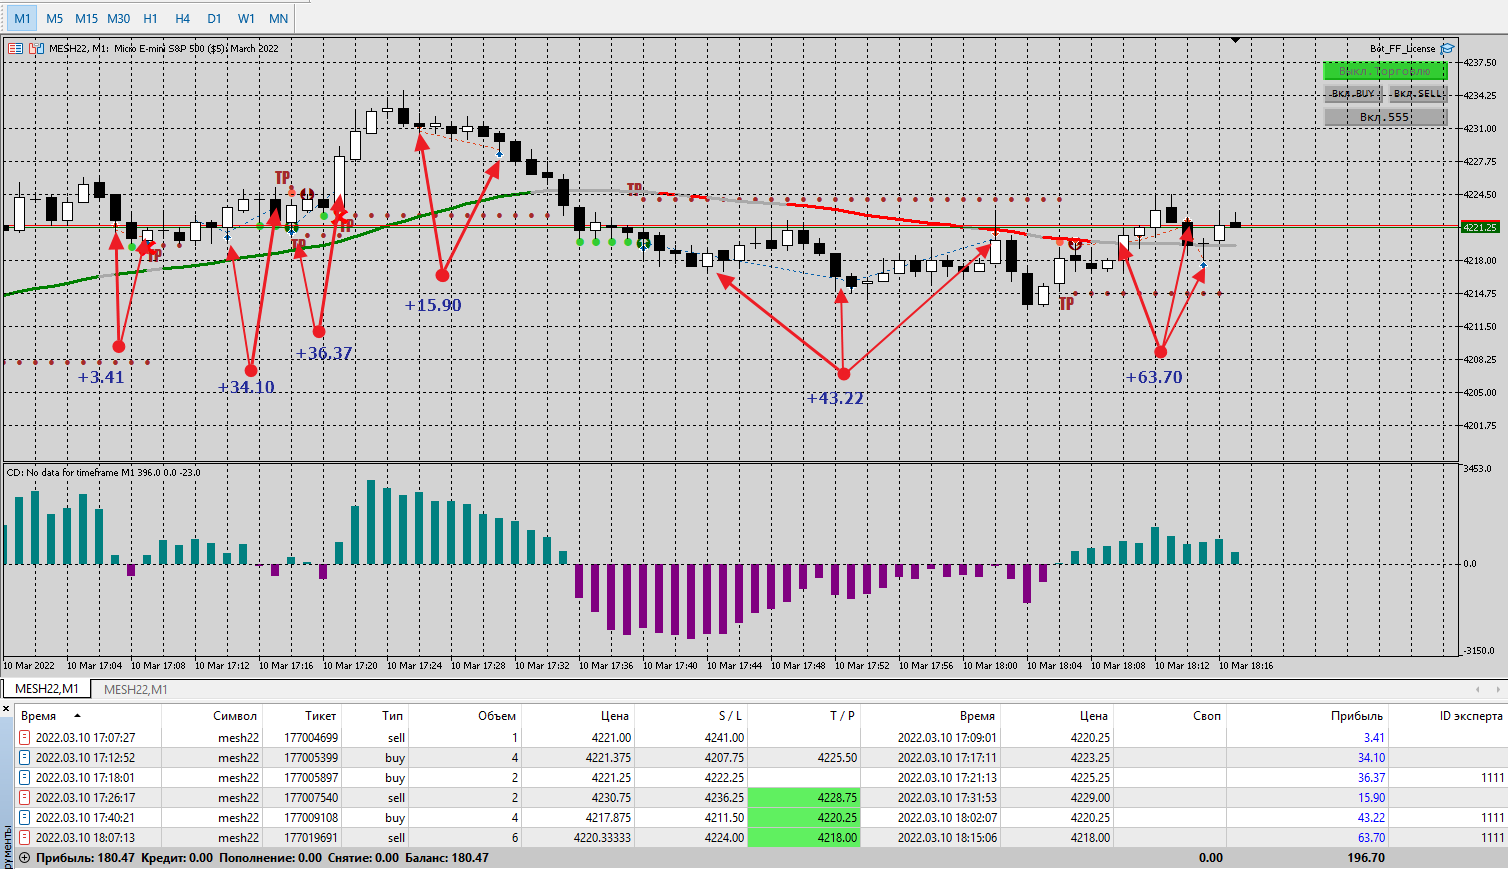Click the chart tabs scroll-right arrow
This screenshot has height=869, width=1508.
[x=1497, y=689]
